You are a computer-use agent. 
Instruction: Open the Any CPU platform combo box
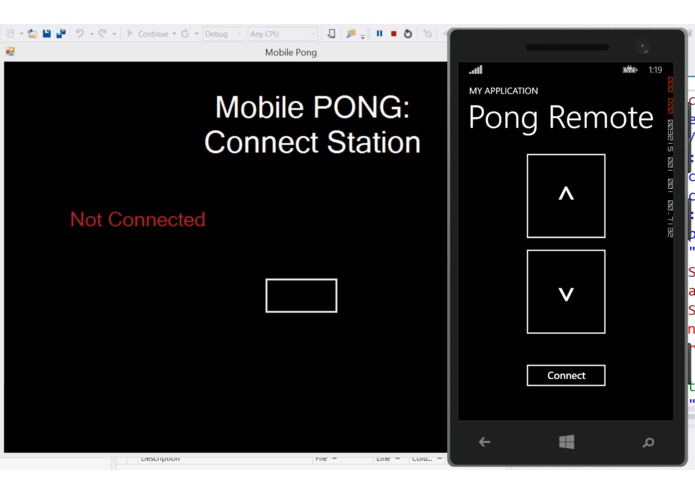tap(282, 34)
